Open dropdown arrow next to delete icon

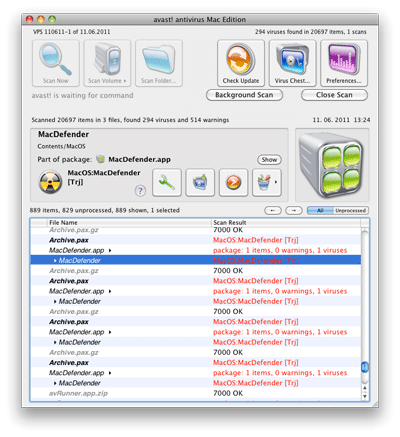click(277, 182)
